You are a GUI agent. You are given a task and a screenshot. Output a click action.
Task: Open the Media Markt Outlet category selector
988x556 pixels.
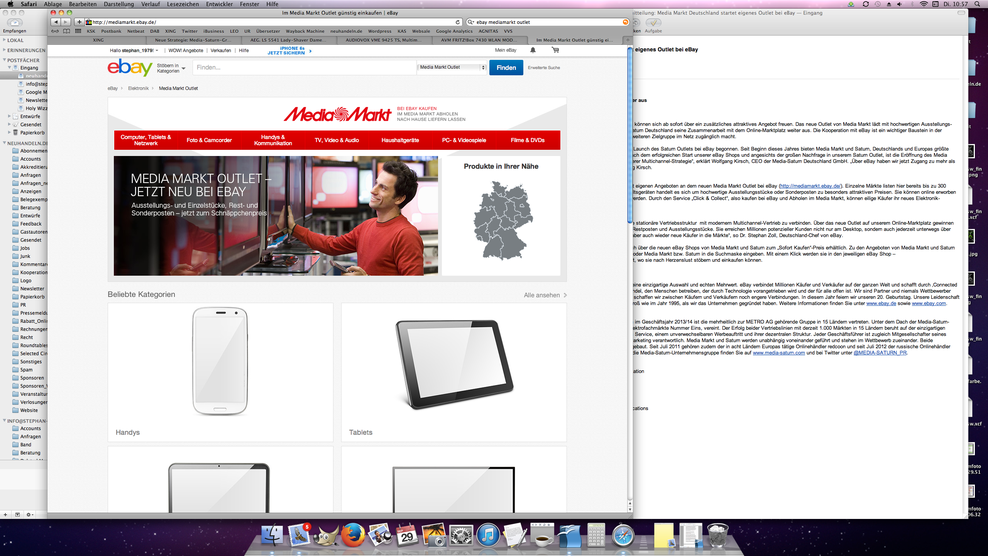[x=452, y=67]
